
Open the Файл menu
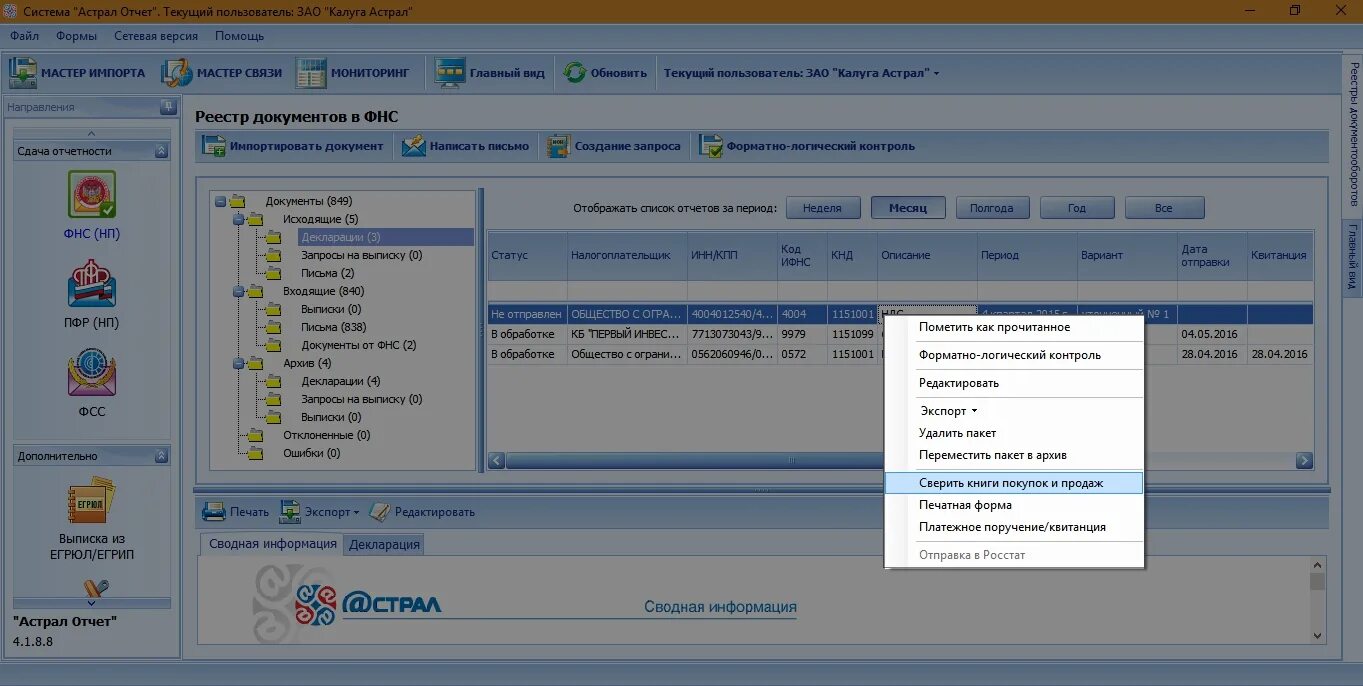[x=25, y=36]
